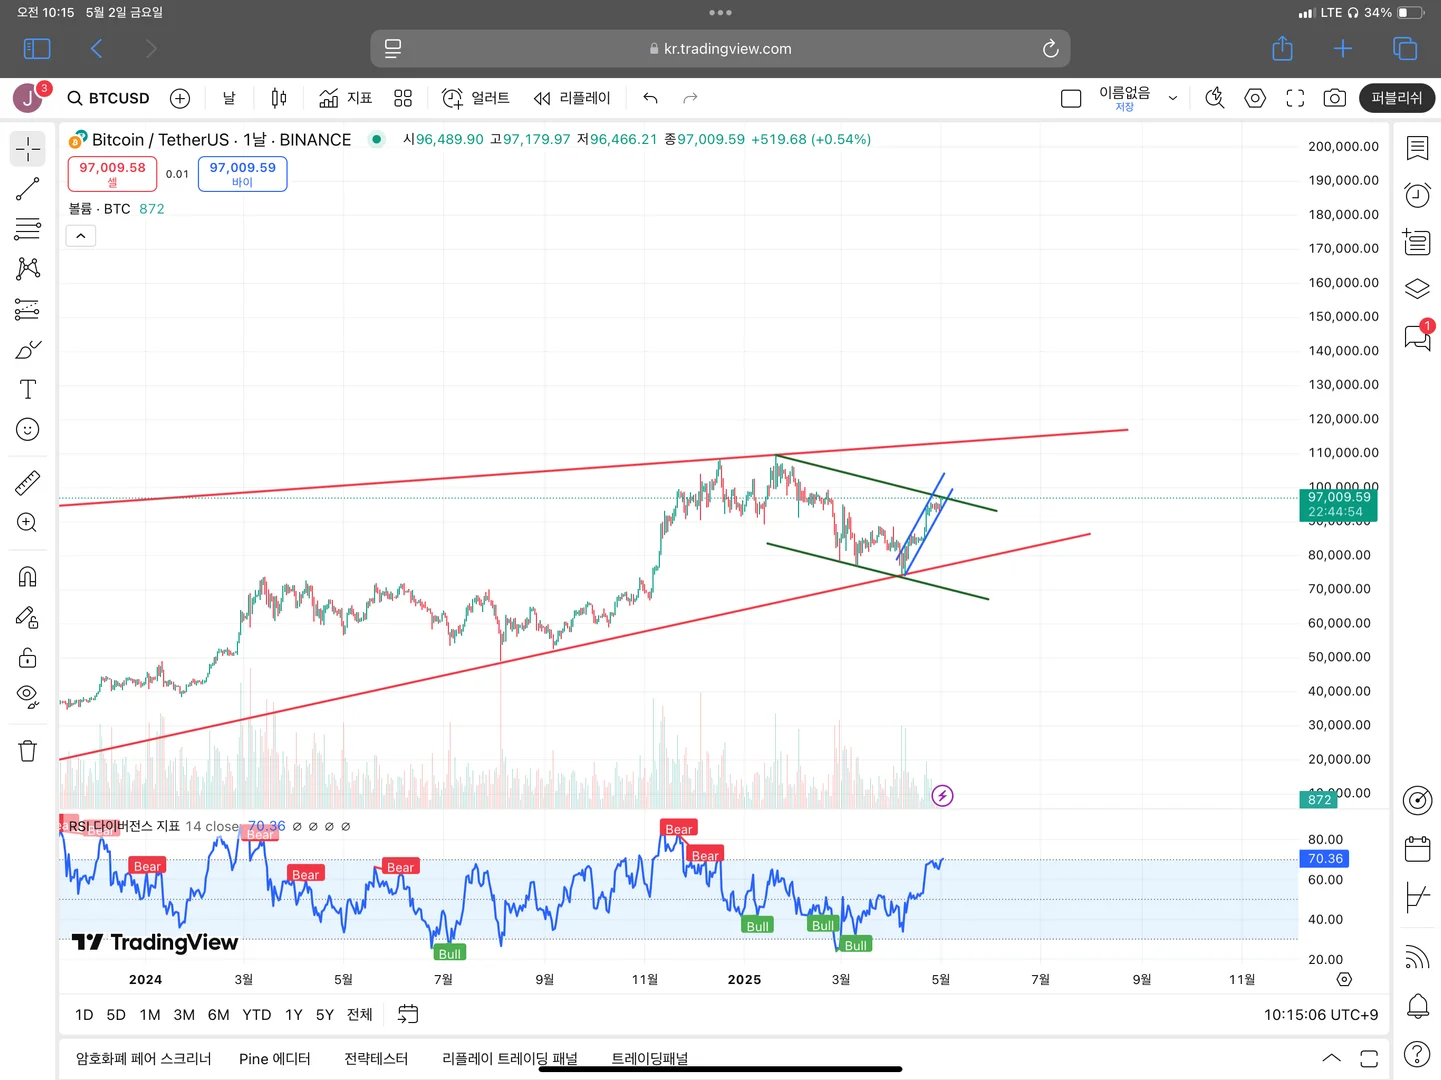The height and width of the screenshot is (1080, 1441).
Task: Change the daily time interval
Action: (229, 98)
